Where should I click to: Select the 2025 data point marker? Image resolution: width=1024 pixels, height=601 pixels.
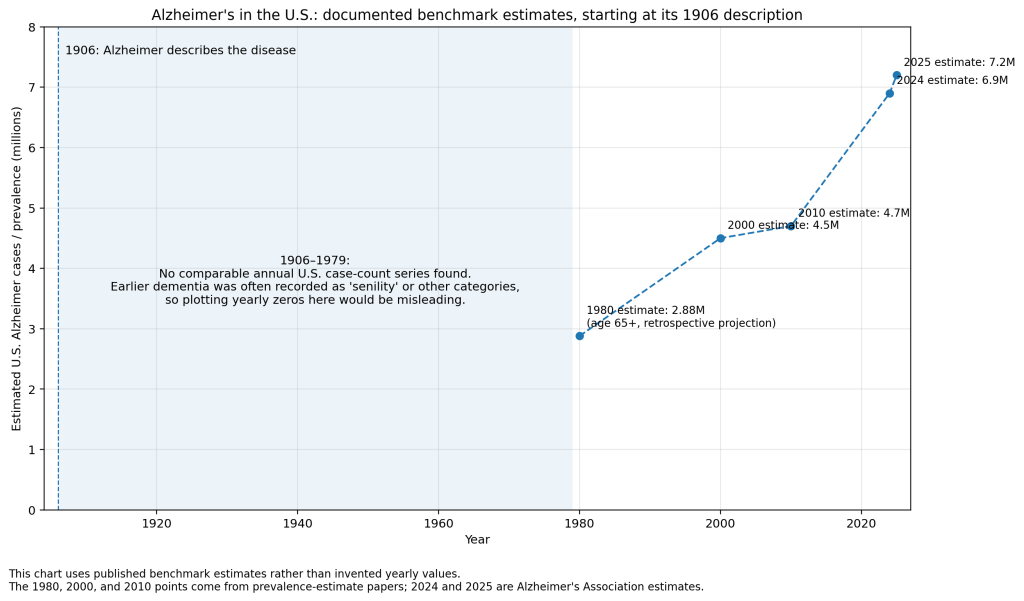click(x=897, y=75)
